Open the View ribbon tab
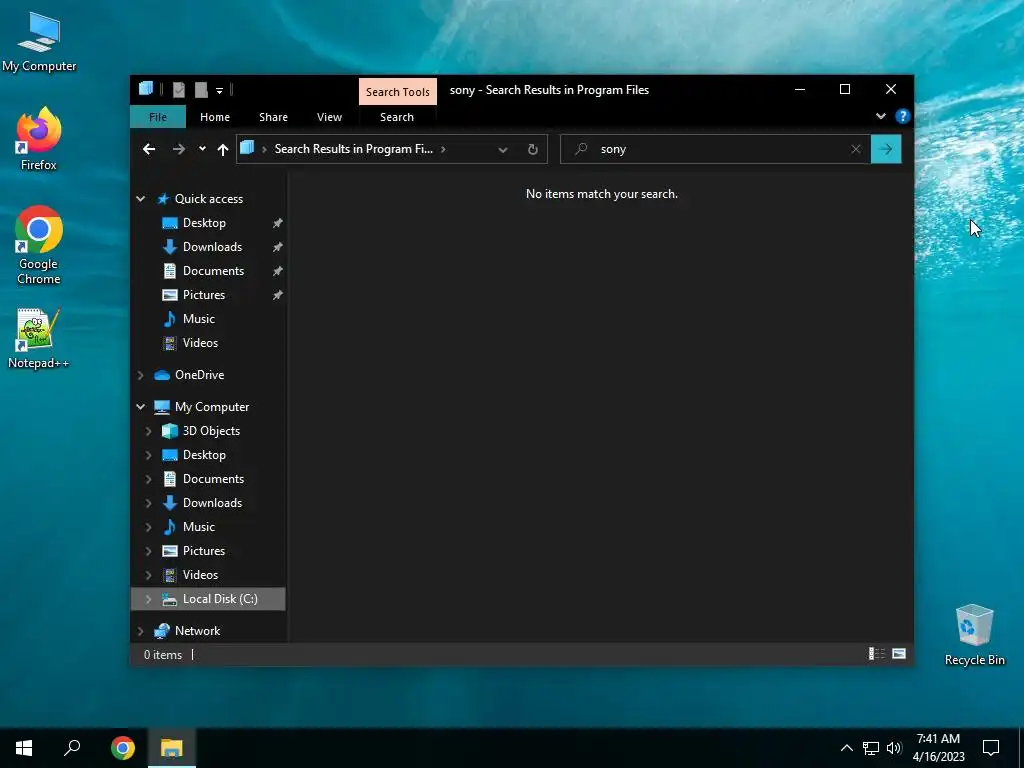 pyautogui.click(x=329, y=117)
